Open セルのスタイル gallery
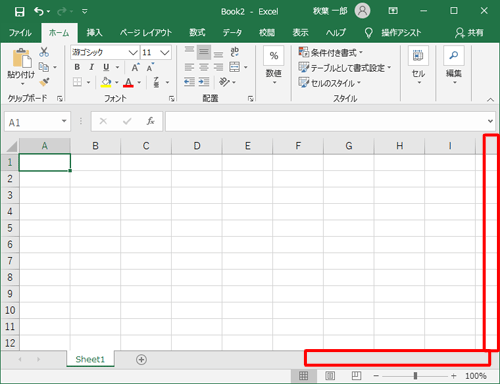 [x=329, y=83]
